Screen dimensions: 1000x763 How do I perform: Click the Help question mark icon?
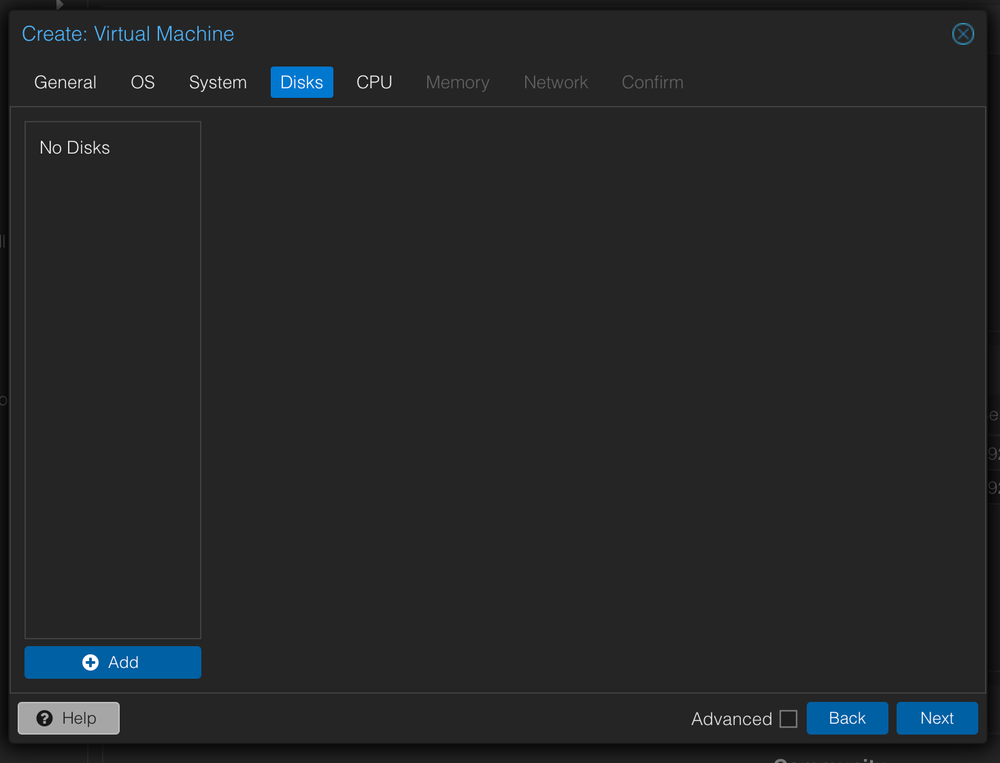pyautogui.click(x=45, y=718)
